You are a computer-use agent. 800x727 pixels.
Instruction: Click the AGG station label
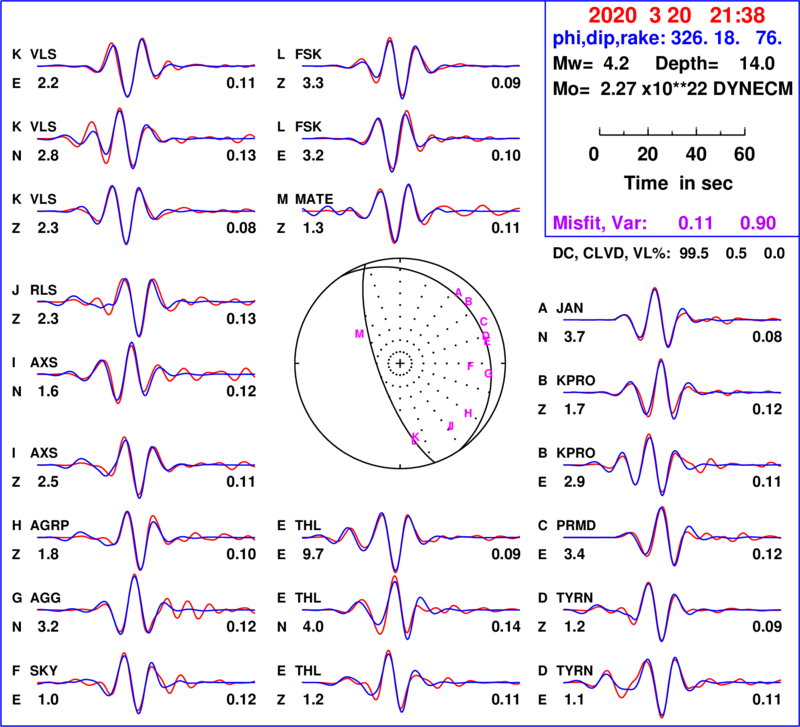[45, 597]
